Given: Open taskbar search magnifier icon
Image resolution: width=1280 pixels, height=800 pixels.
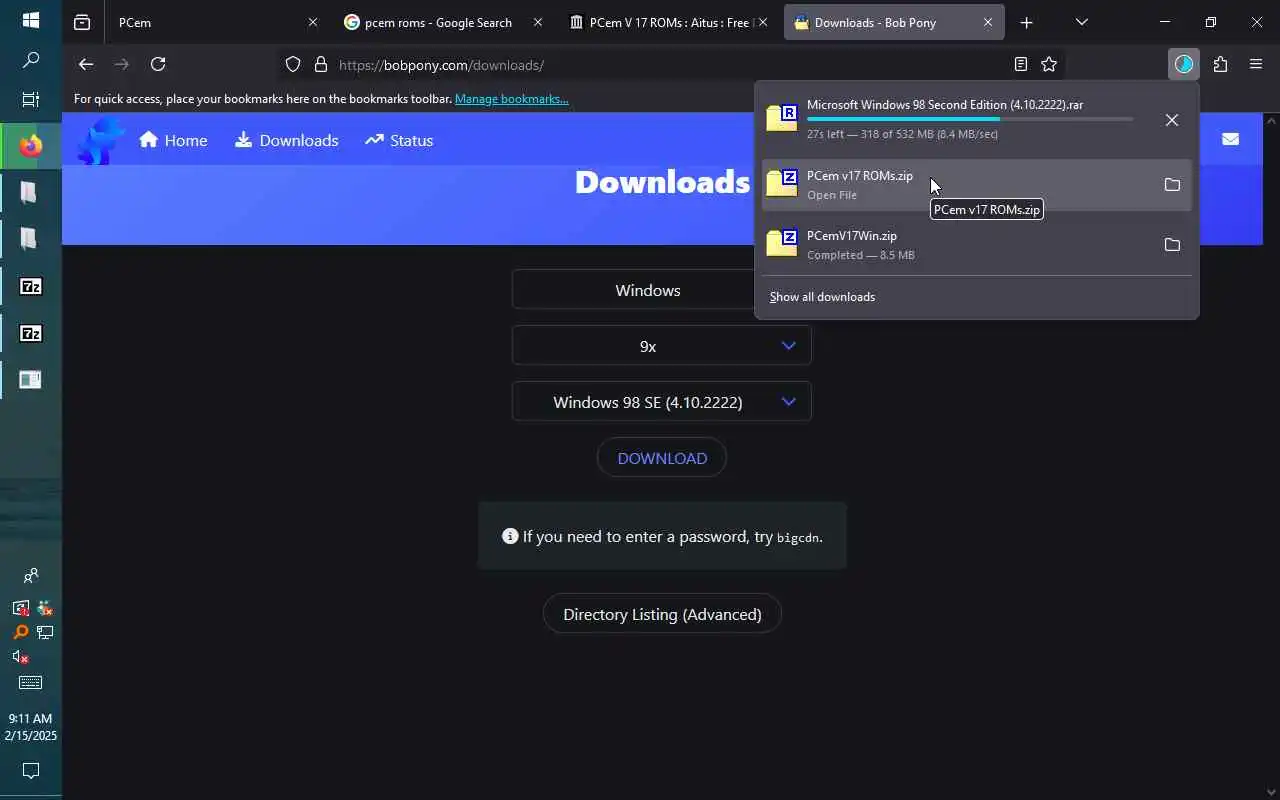Looking at the screenshot, I should pyautogui.click(x=30, y=61).
